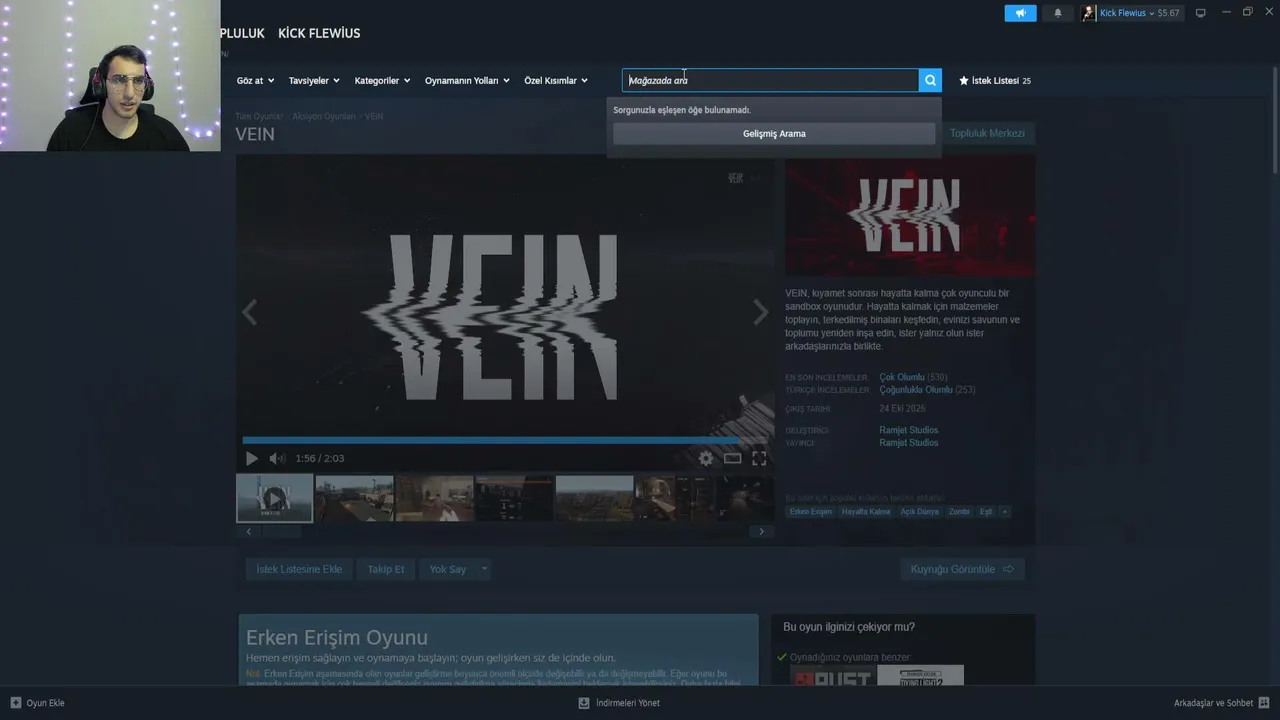Click the İstek Listesine Ekle button
Viewport: 1280px width, 720px height.
pyautogui.click(x=299, y=569)
